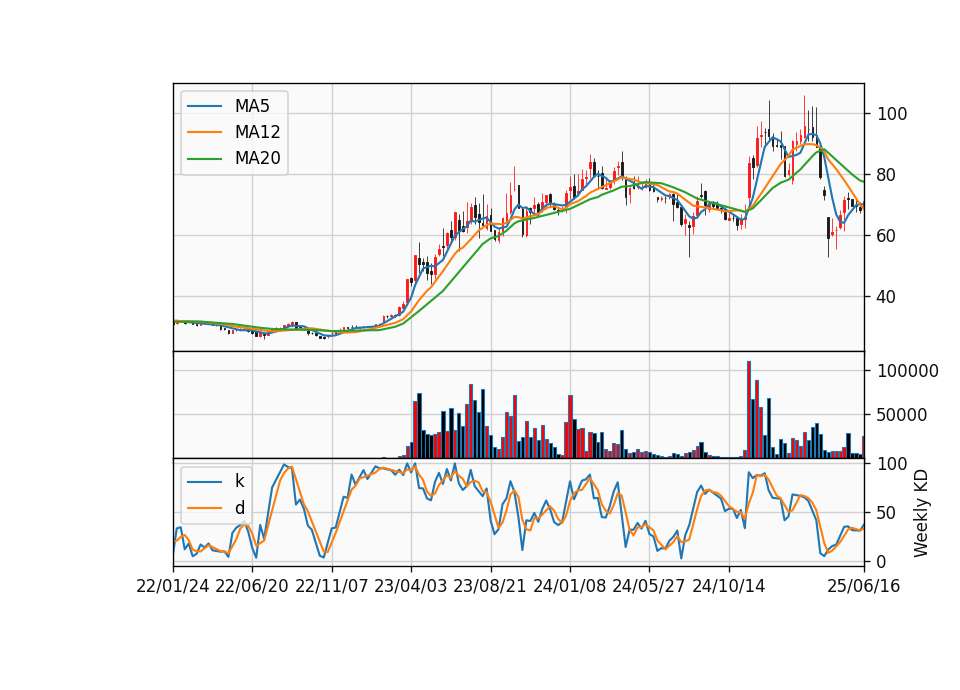Click the 23/04/03 date axis label
960x690 pixels.
[x=411, y=587]
